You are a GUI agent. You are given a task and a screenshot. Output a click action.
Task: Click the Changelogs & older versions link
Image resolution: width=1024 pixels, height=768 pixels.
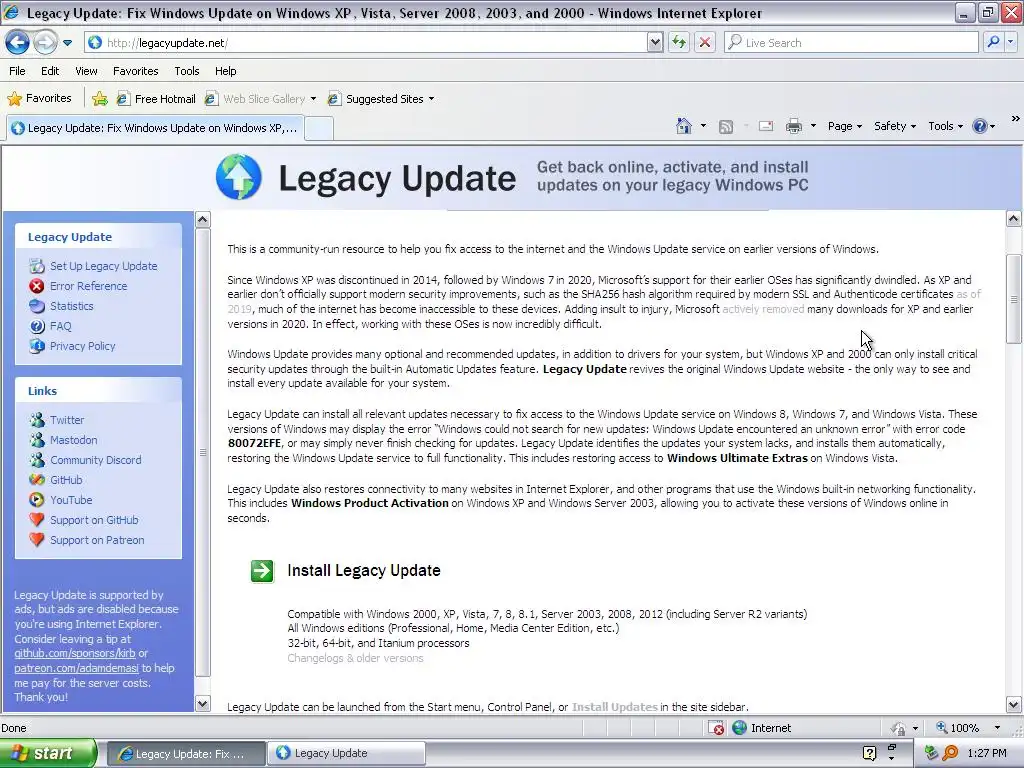(x=355, y=658)
